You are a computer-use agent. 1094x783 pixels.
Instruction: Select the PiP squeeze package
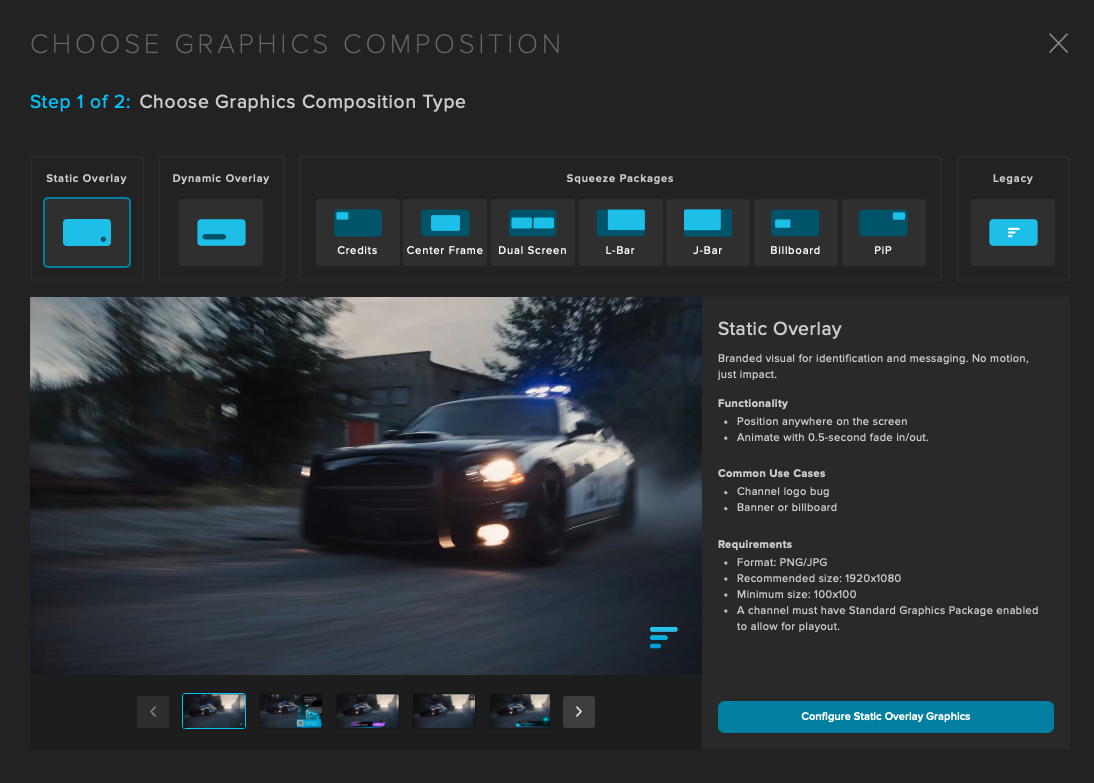(x=884, y=232)
